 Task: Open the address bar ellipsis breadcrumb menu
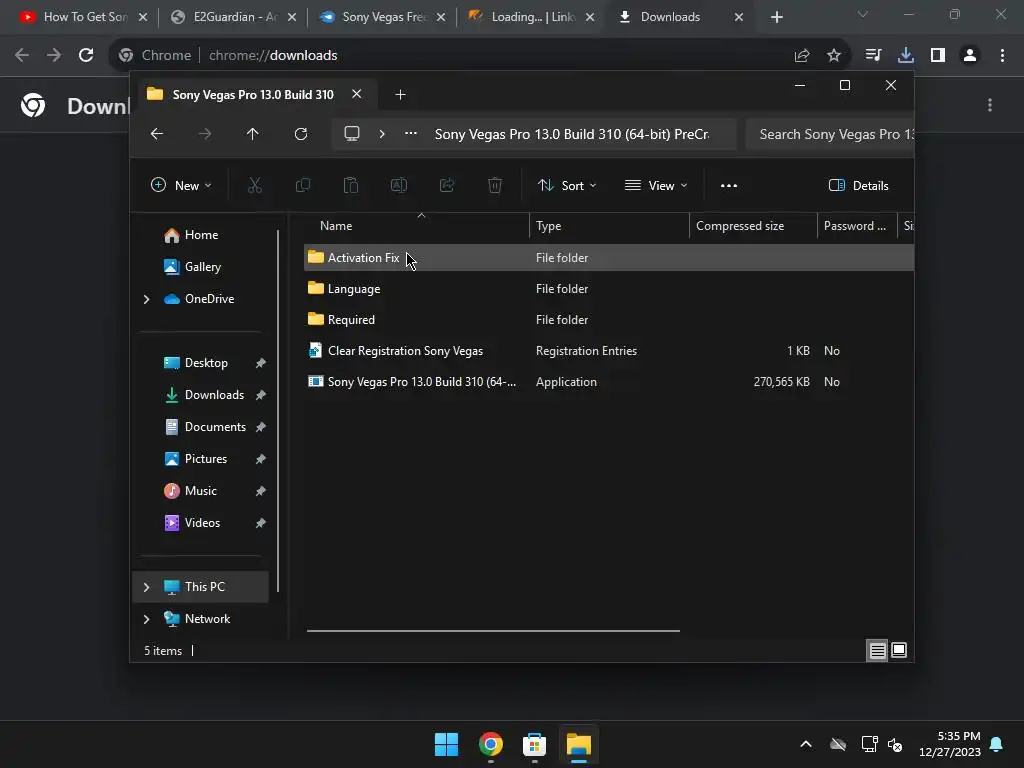click(x=411, y=134)
